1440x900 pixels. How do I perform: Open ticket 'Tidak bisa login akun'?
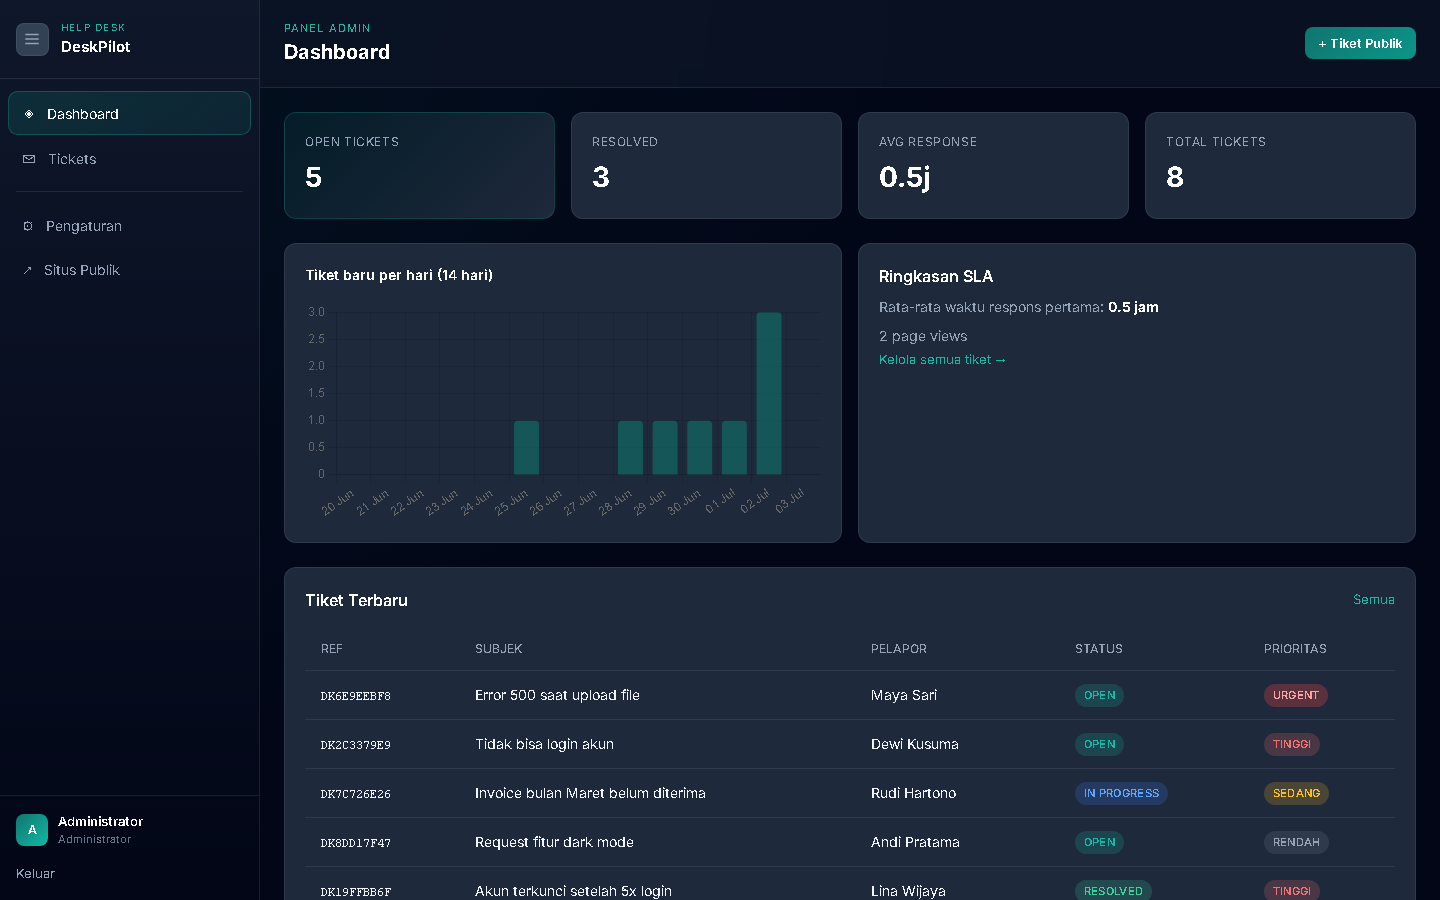544,744
